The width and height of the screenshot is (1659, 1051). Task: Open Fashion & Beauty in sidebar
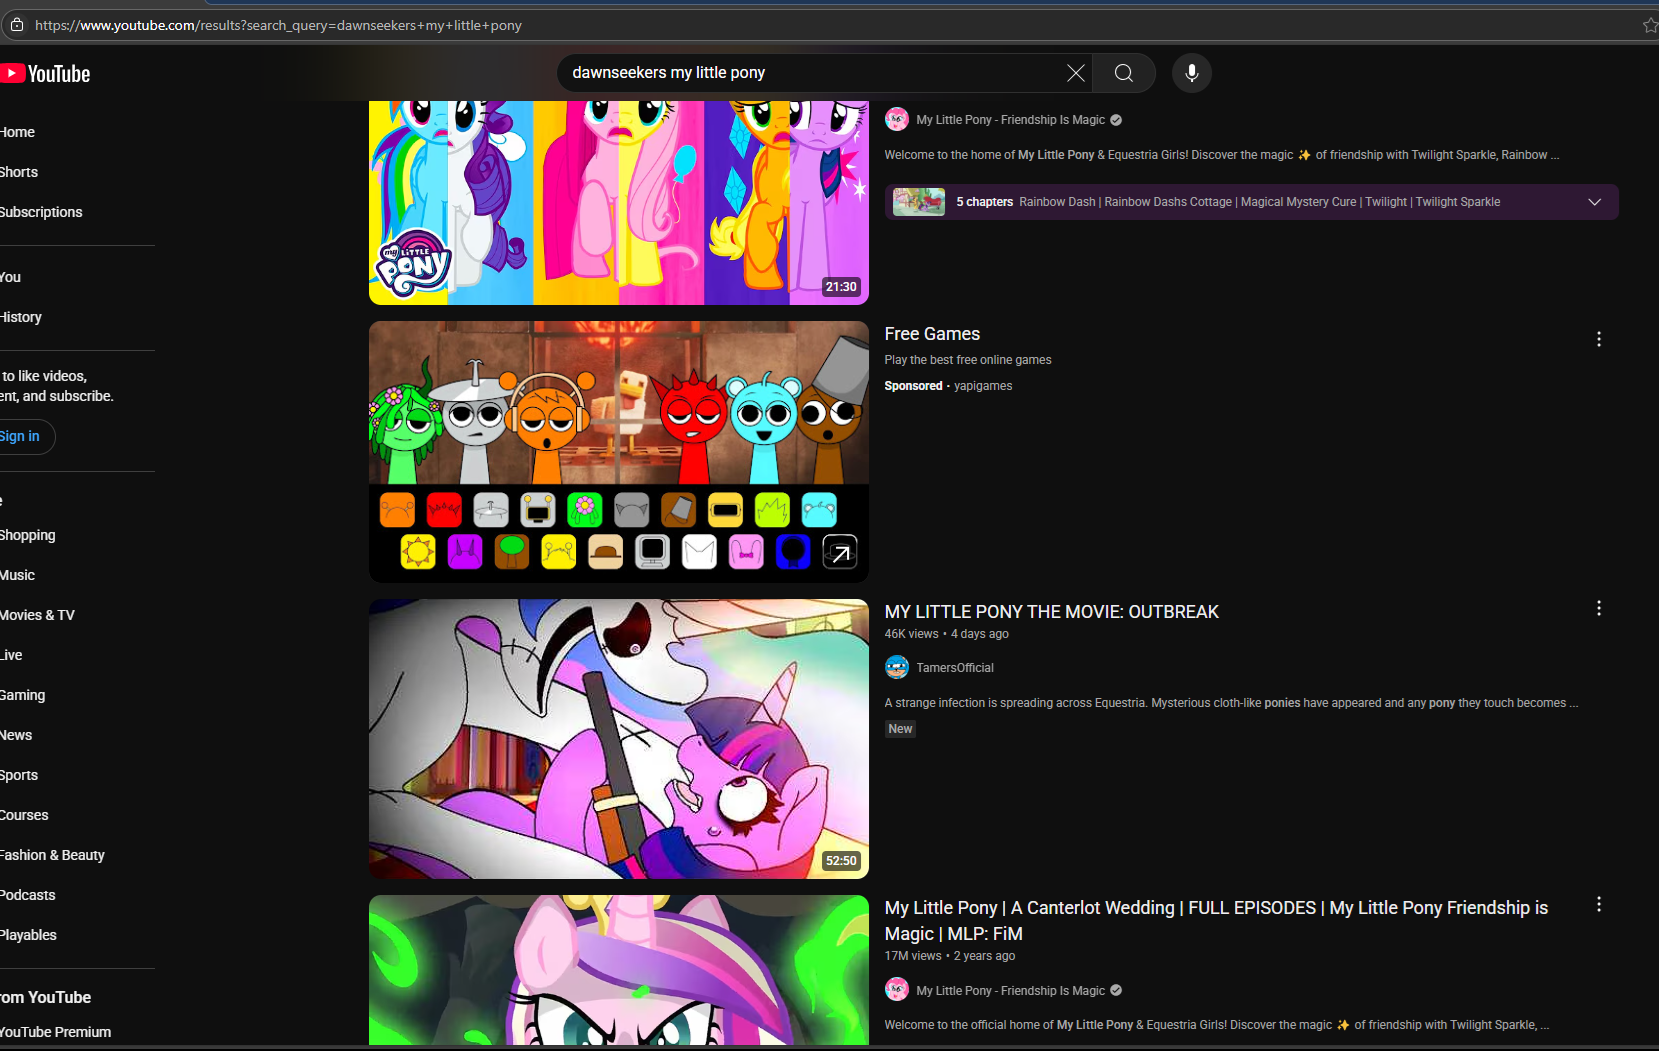point(52,855)
